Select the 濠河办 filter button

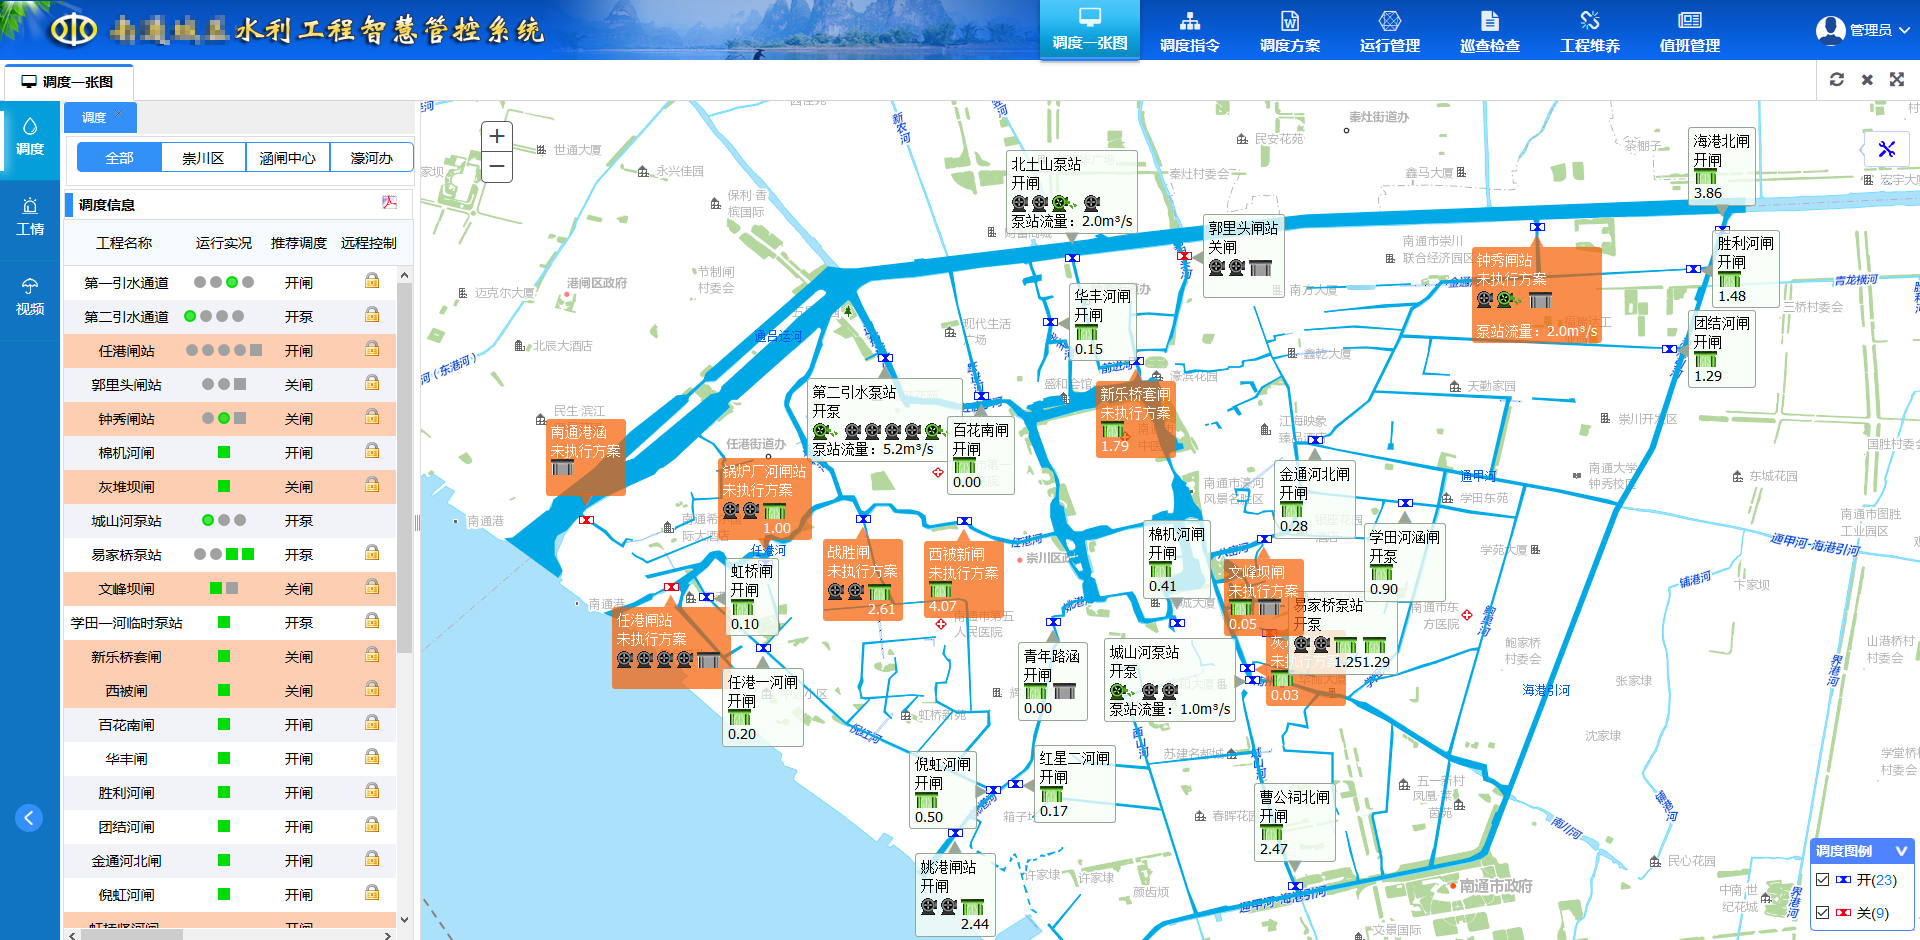pos(371,158)
